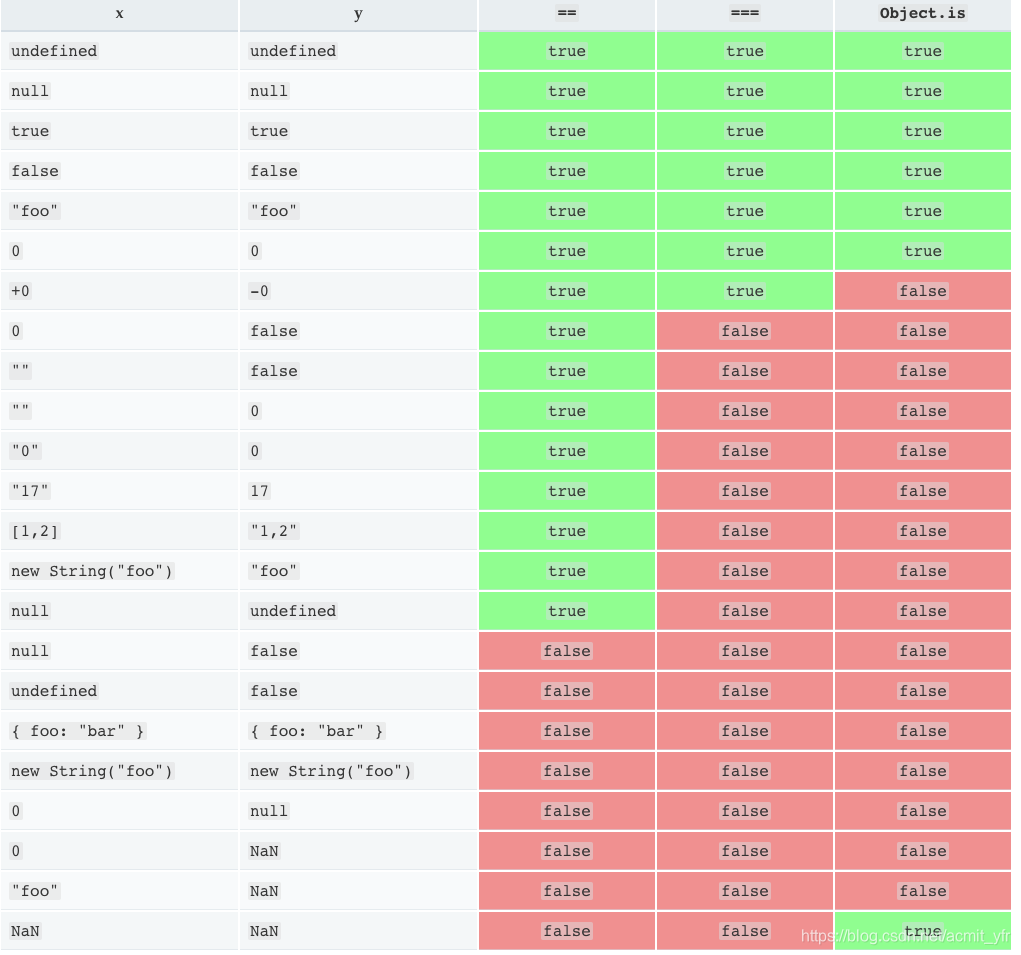Click == true for new String("foo") vs "foo"
This screenshot has width=1021, height=955.
point(566,571)
